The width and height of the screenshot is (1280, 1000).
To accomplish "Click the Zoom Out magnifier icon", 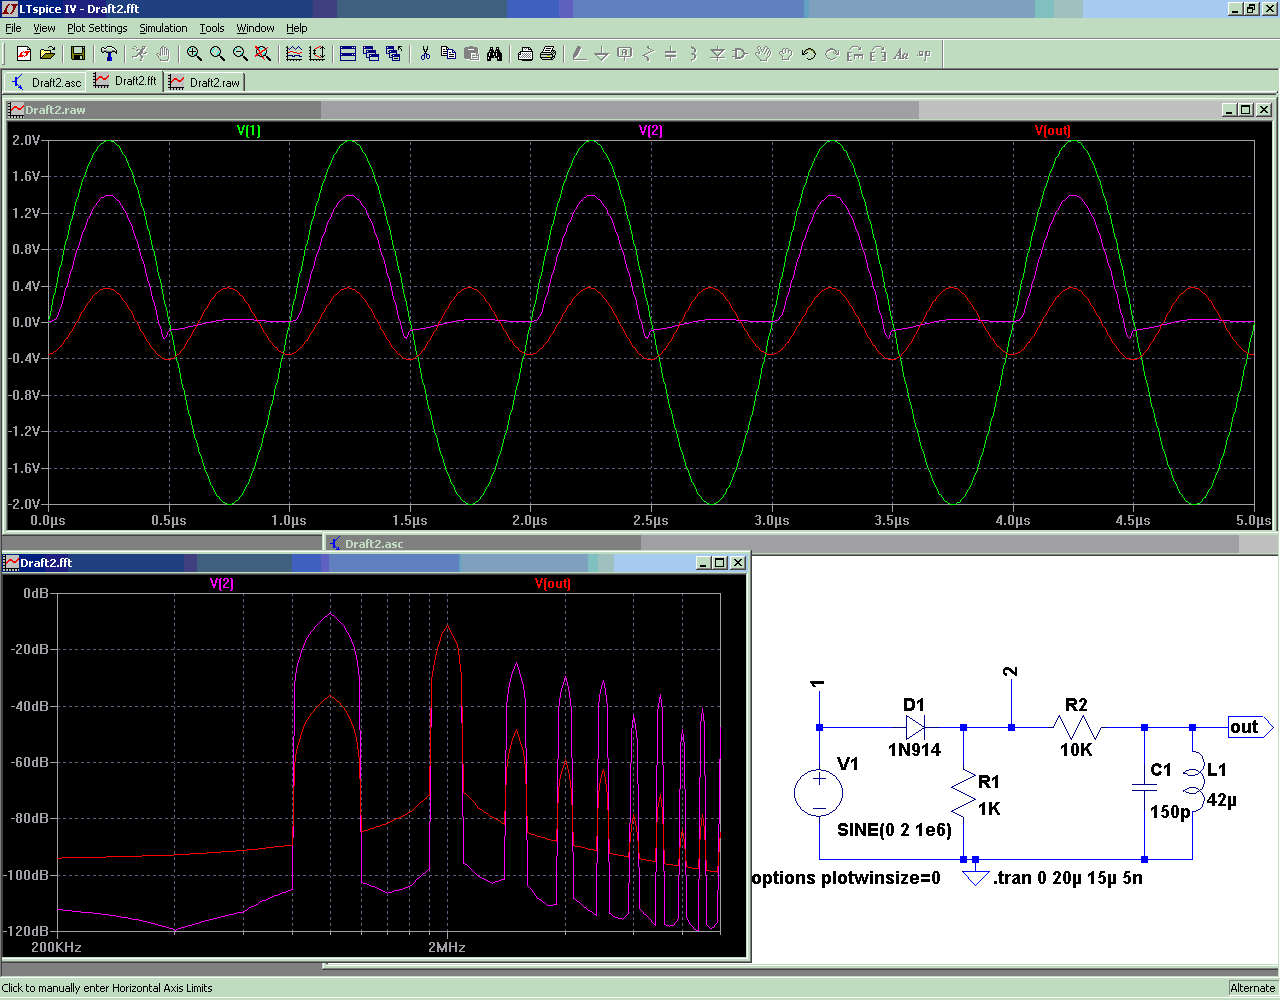I will (240, 54).
